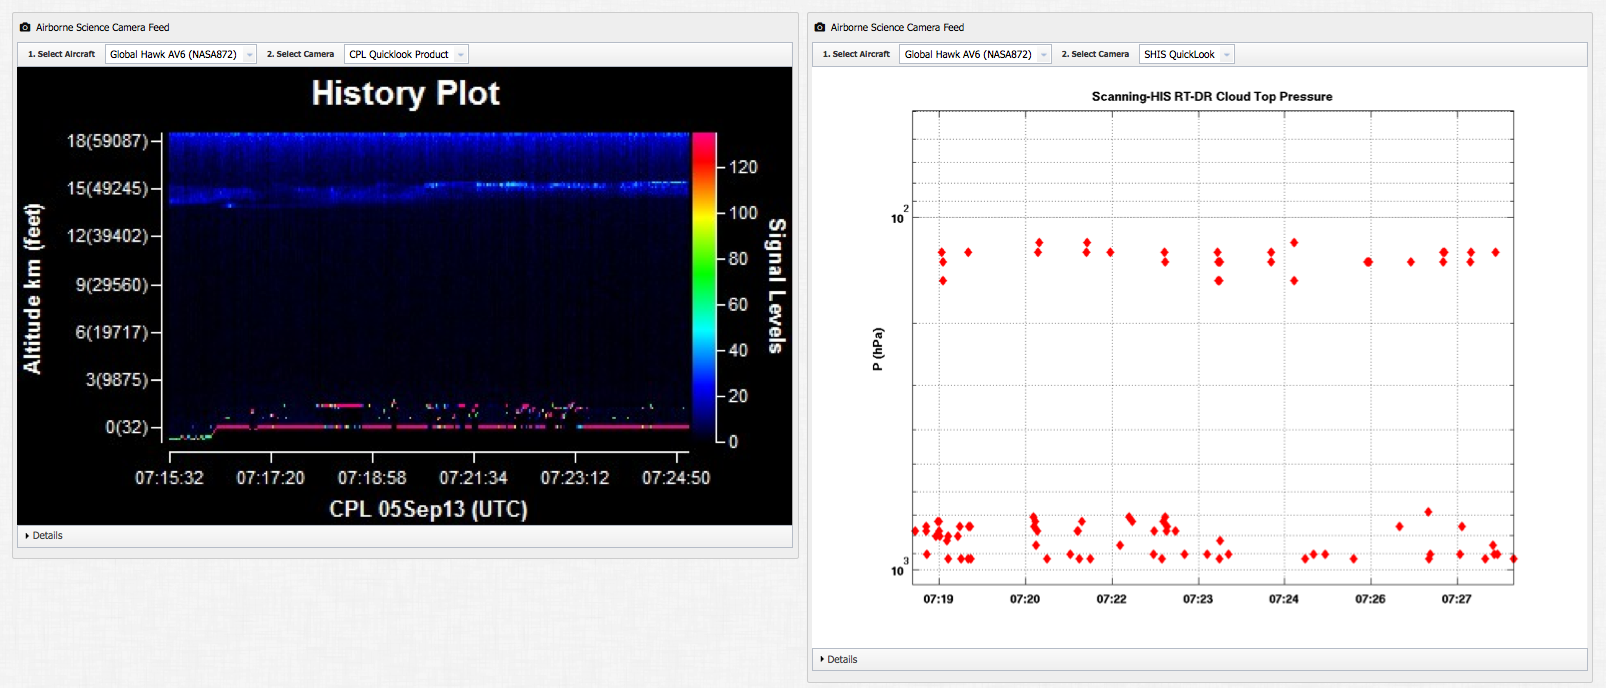The width and height of the screenshot is (1606, 688).
Task: Click the camera icon in the right feed panel header
Action: pyautogui.click(x=820, y=27)
